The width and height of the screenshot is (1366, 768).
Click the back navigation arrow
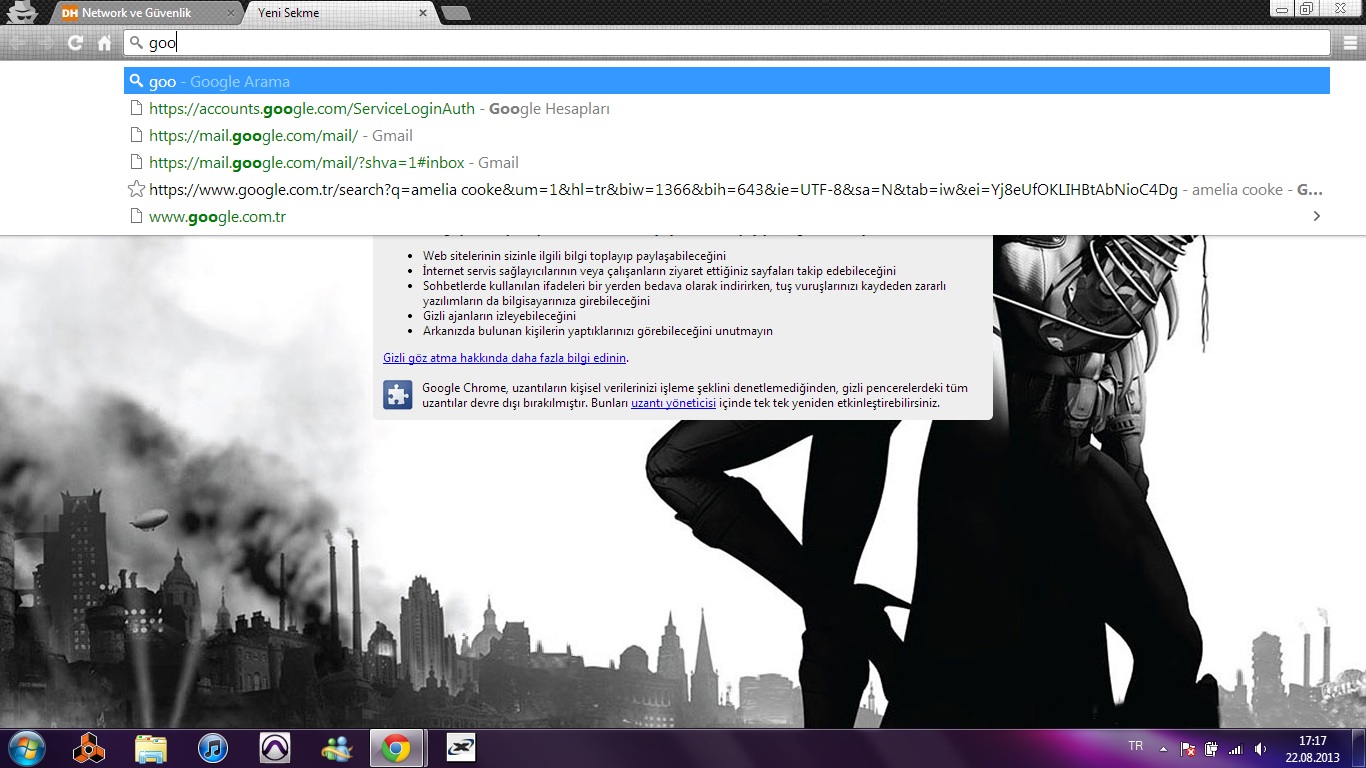tap(19, 43)
